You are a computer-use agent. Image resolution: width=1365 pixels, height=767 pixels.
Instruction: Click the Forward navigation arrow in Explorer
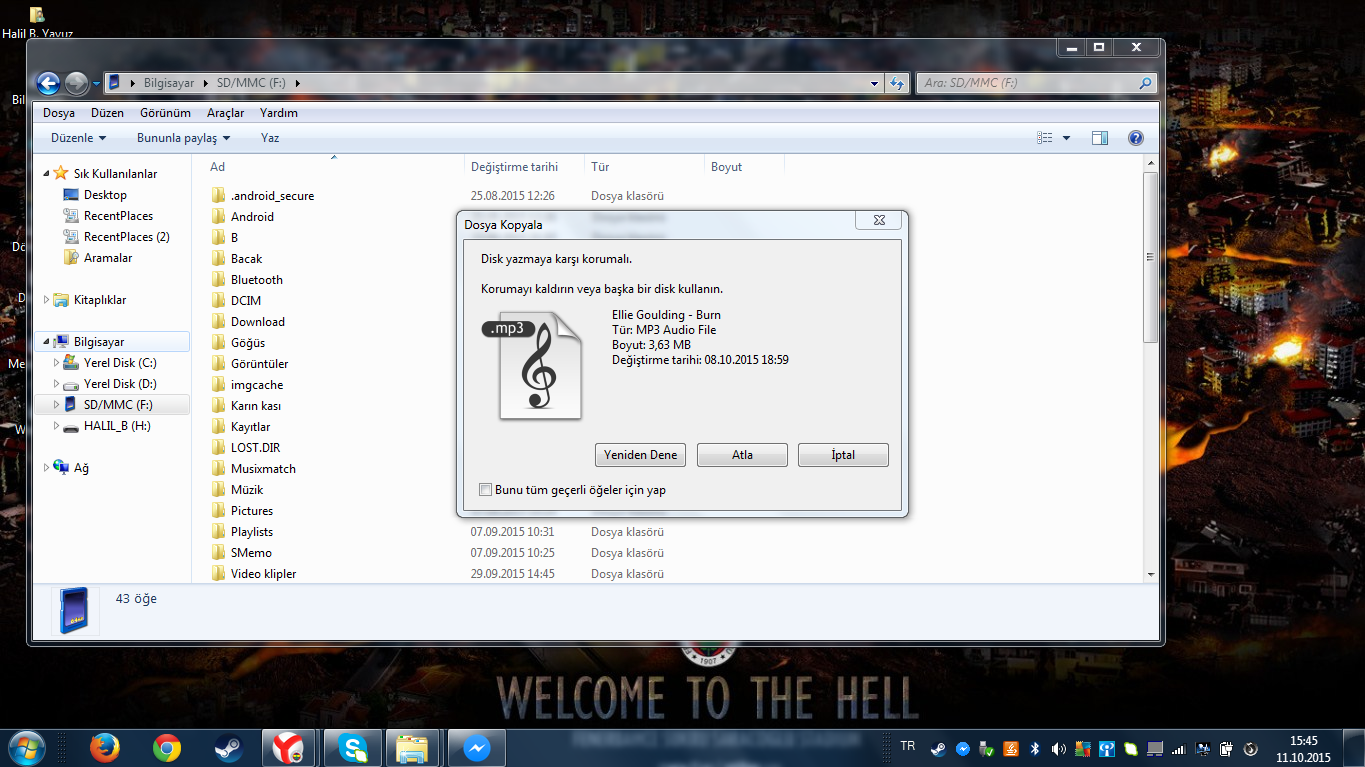pyautogui.click(x=77, y=83)
